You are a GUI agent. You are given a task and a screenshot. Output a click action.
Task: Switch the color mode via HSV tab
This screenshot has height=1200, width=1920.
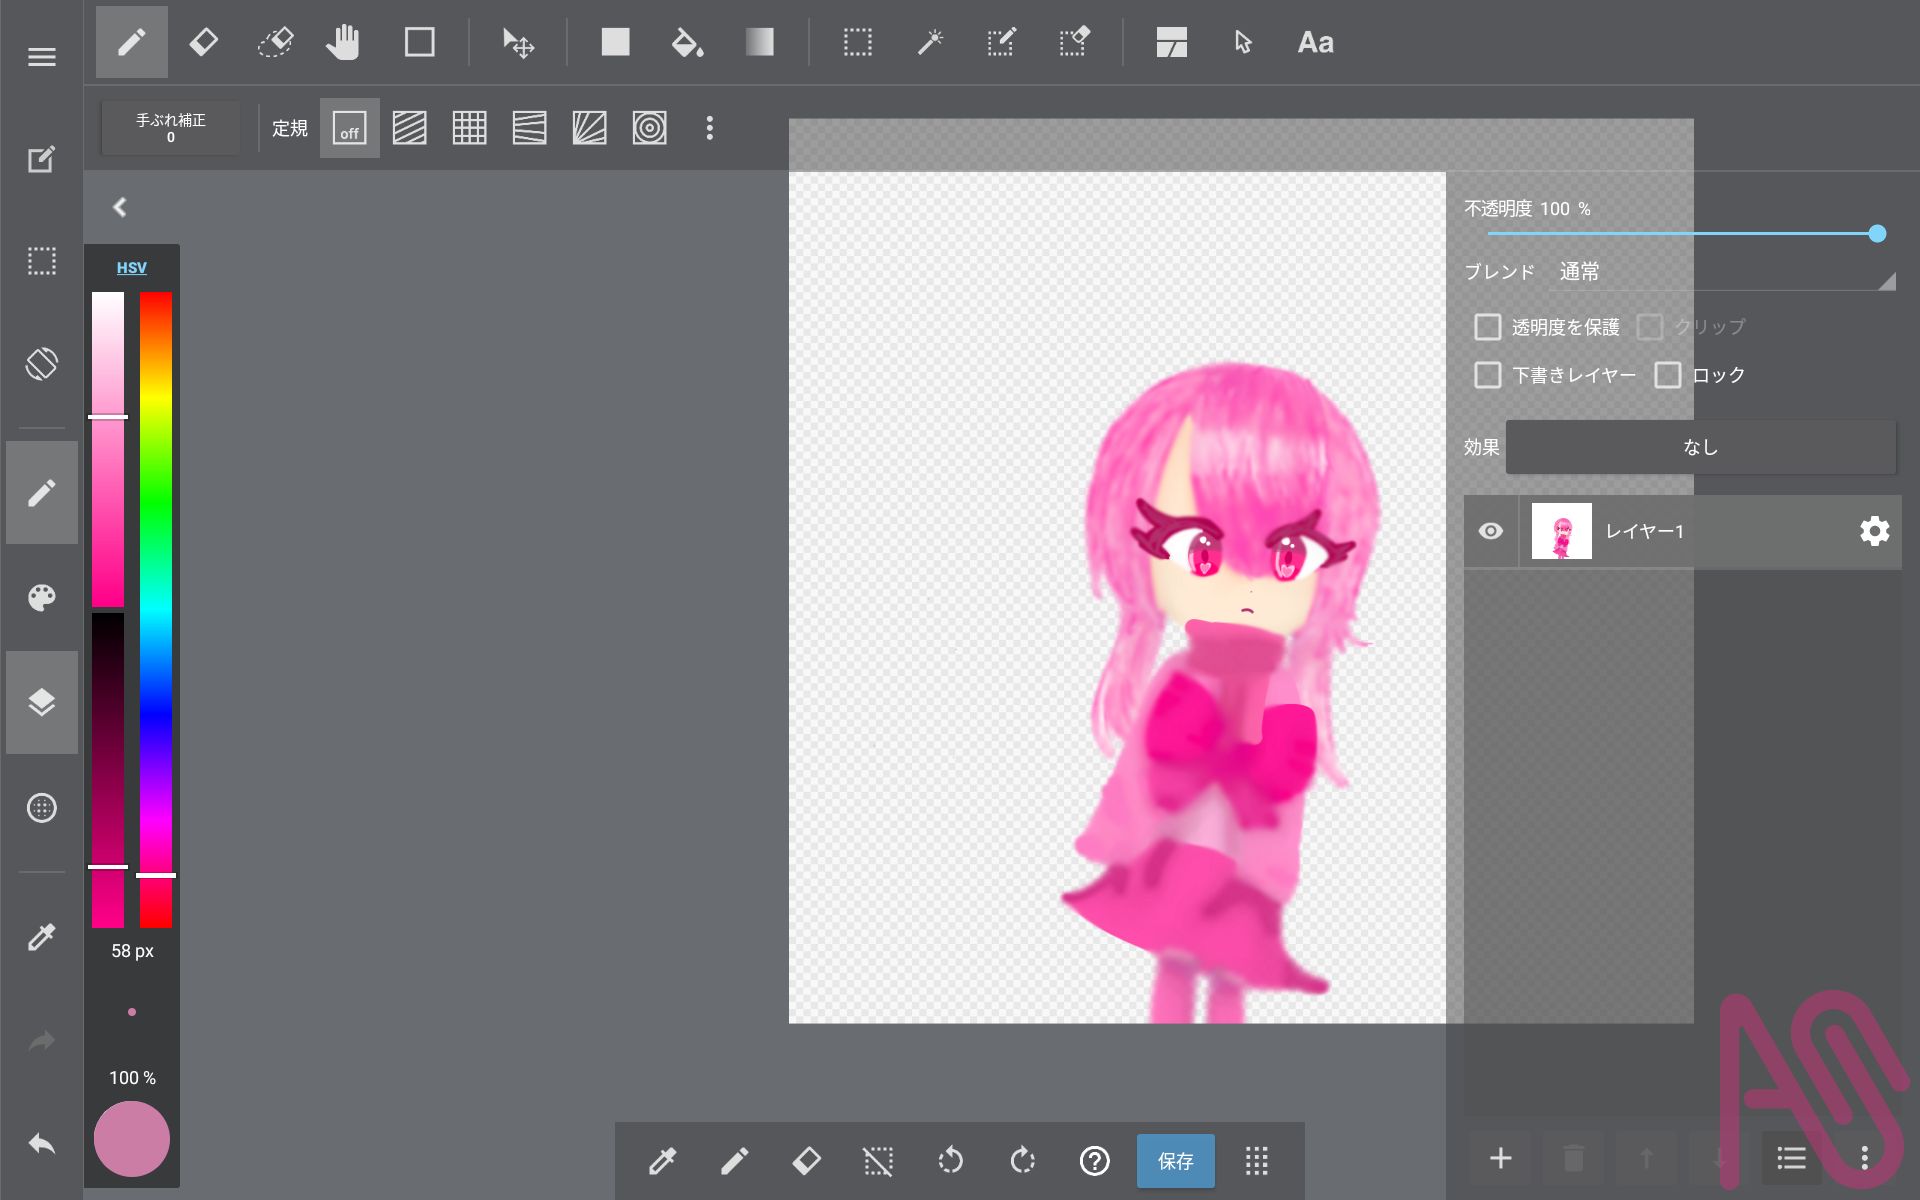tap(131, 267)
